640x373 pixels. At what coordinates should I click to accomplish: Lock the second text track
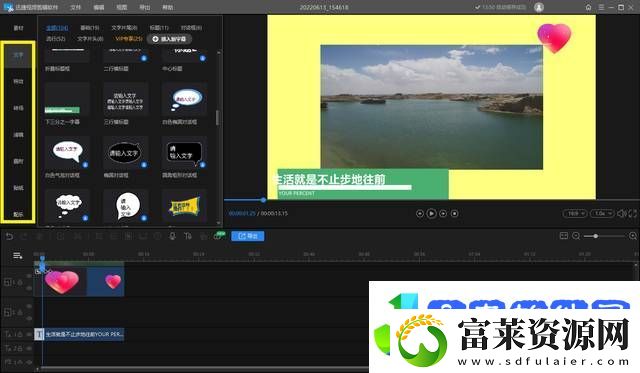[20, 349]
